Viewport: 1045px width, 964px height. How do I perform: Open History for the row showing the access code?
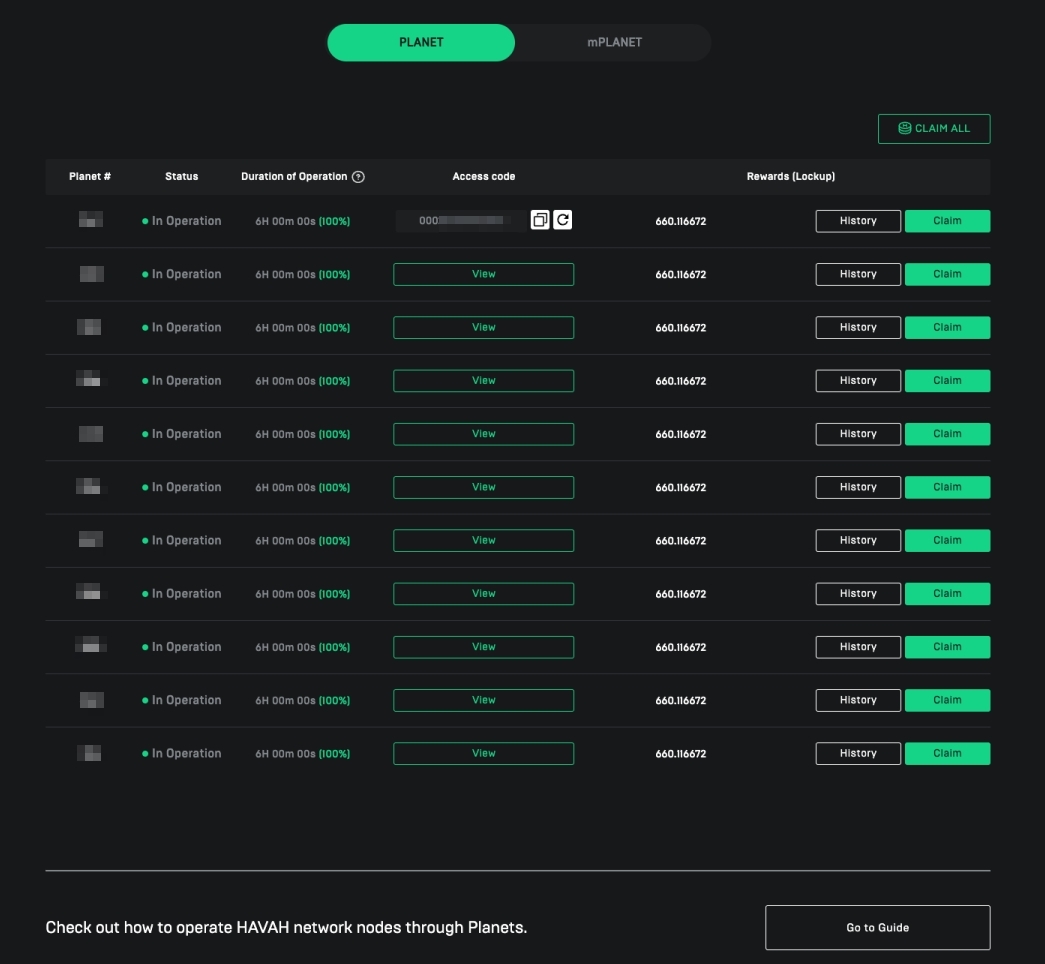coord(858,221)
